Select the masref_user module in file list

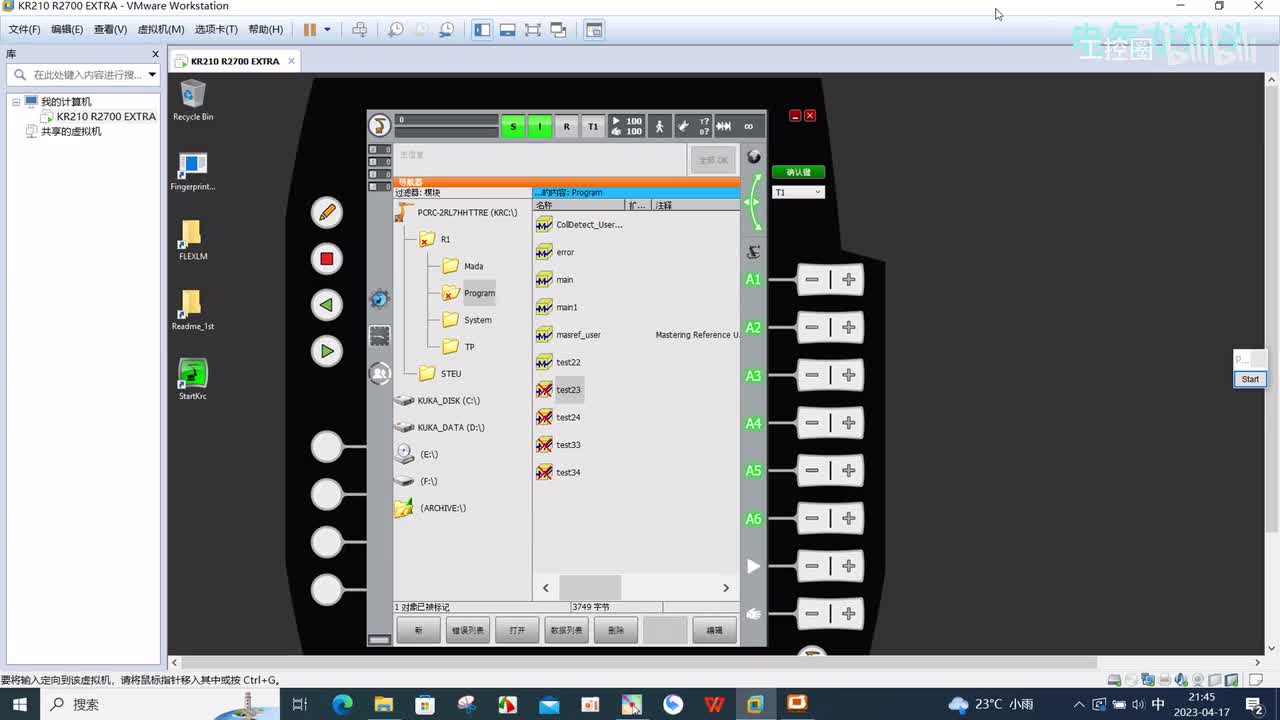(x=568, y=335)
